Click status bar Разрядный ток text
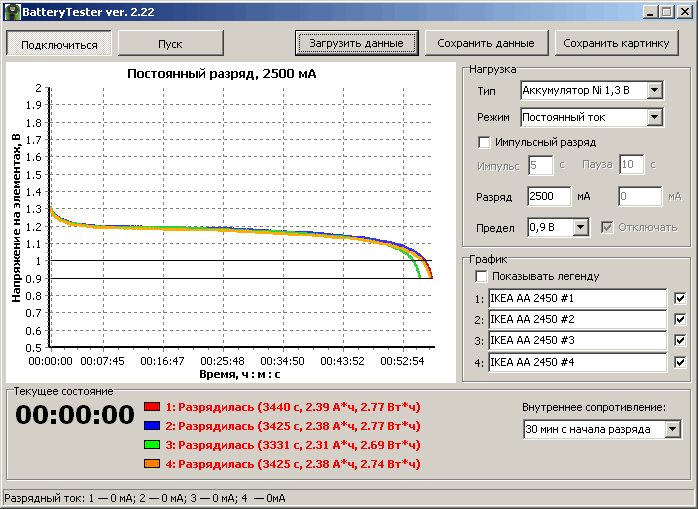The image size is (698, 509). (x=144, y=498)
